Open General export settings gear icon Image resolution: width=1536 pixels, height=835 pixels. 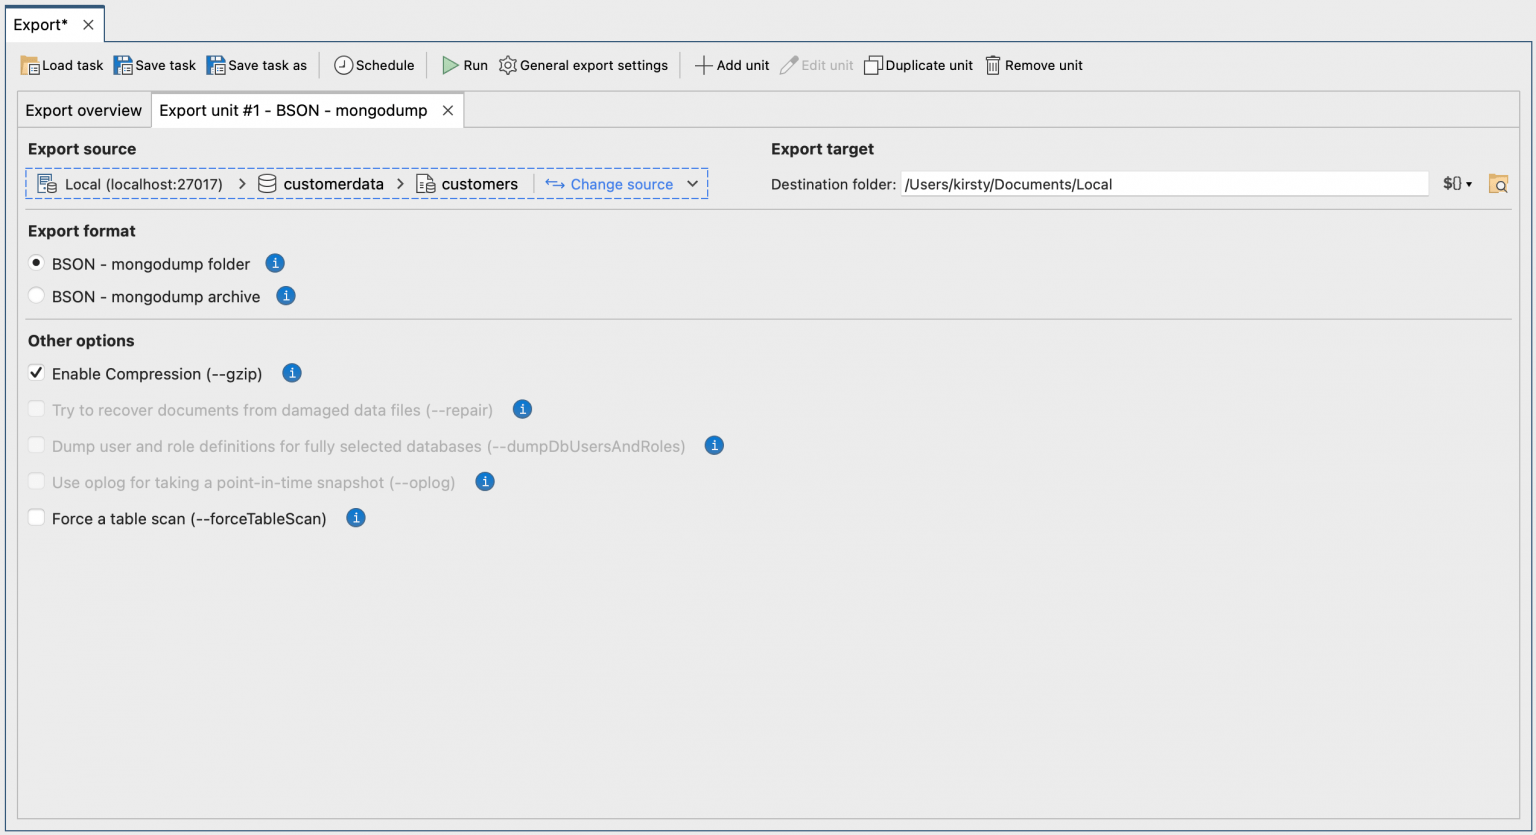pos(507,64)
